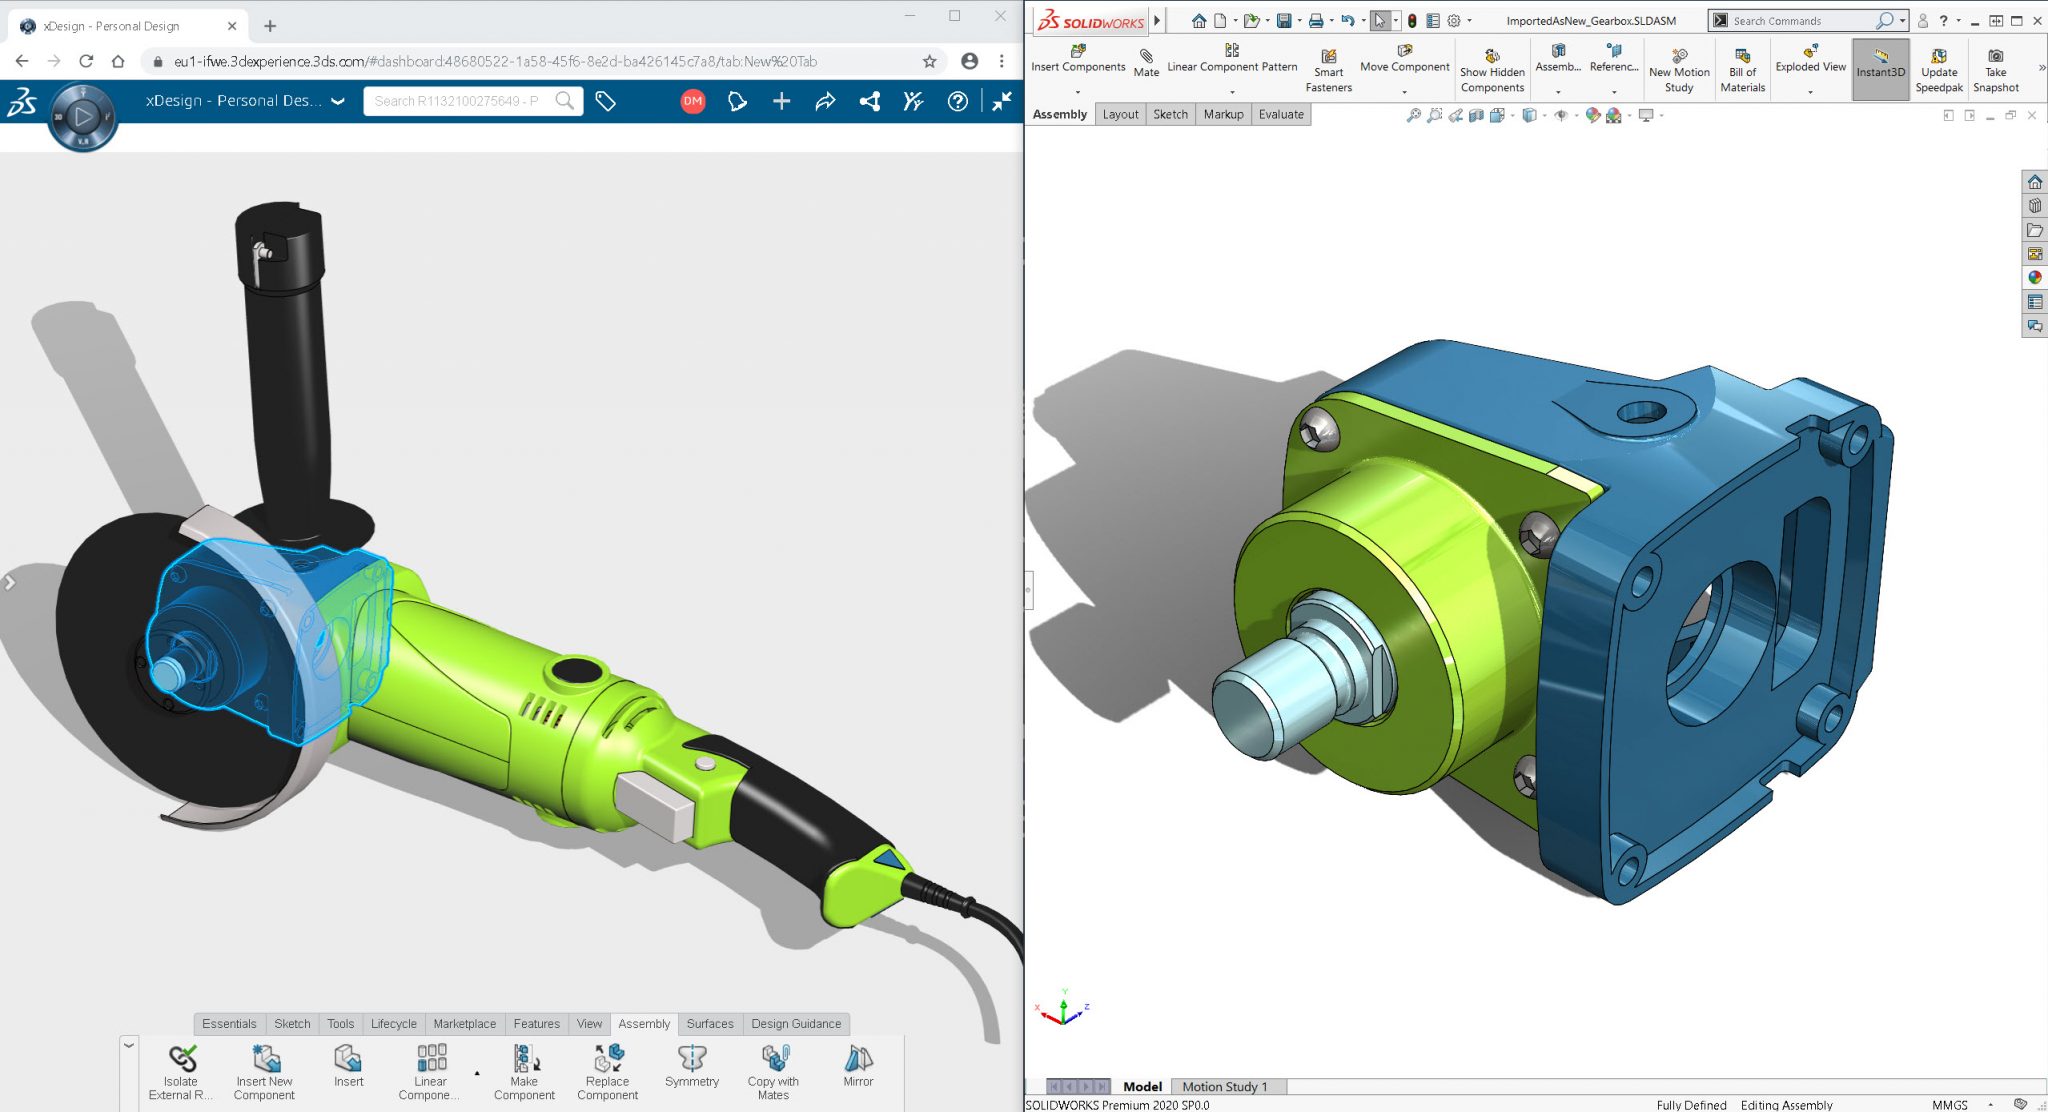
Task: Toggle Hide/Show Items eye icon
Action: click(1562, 114)
